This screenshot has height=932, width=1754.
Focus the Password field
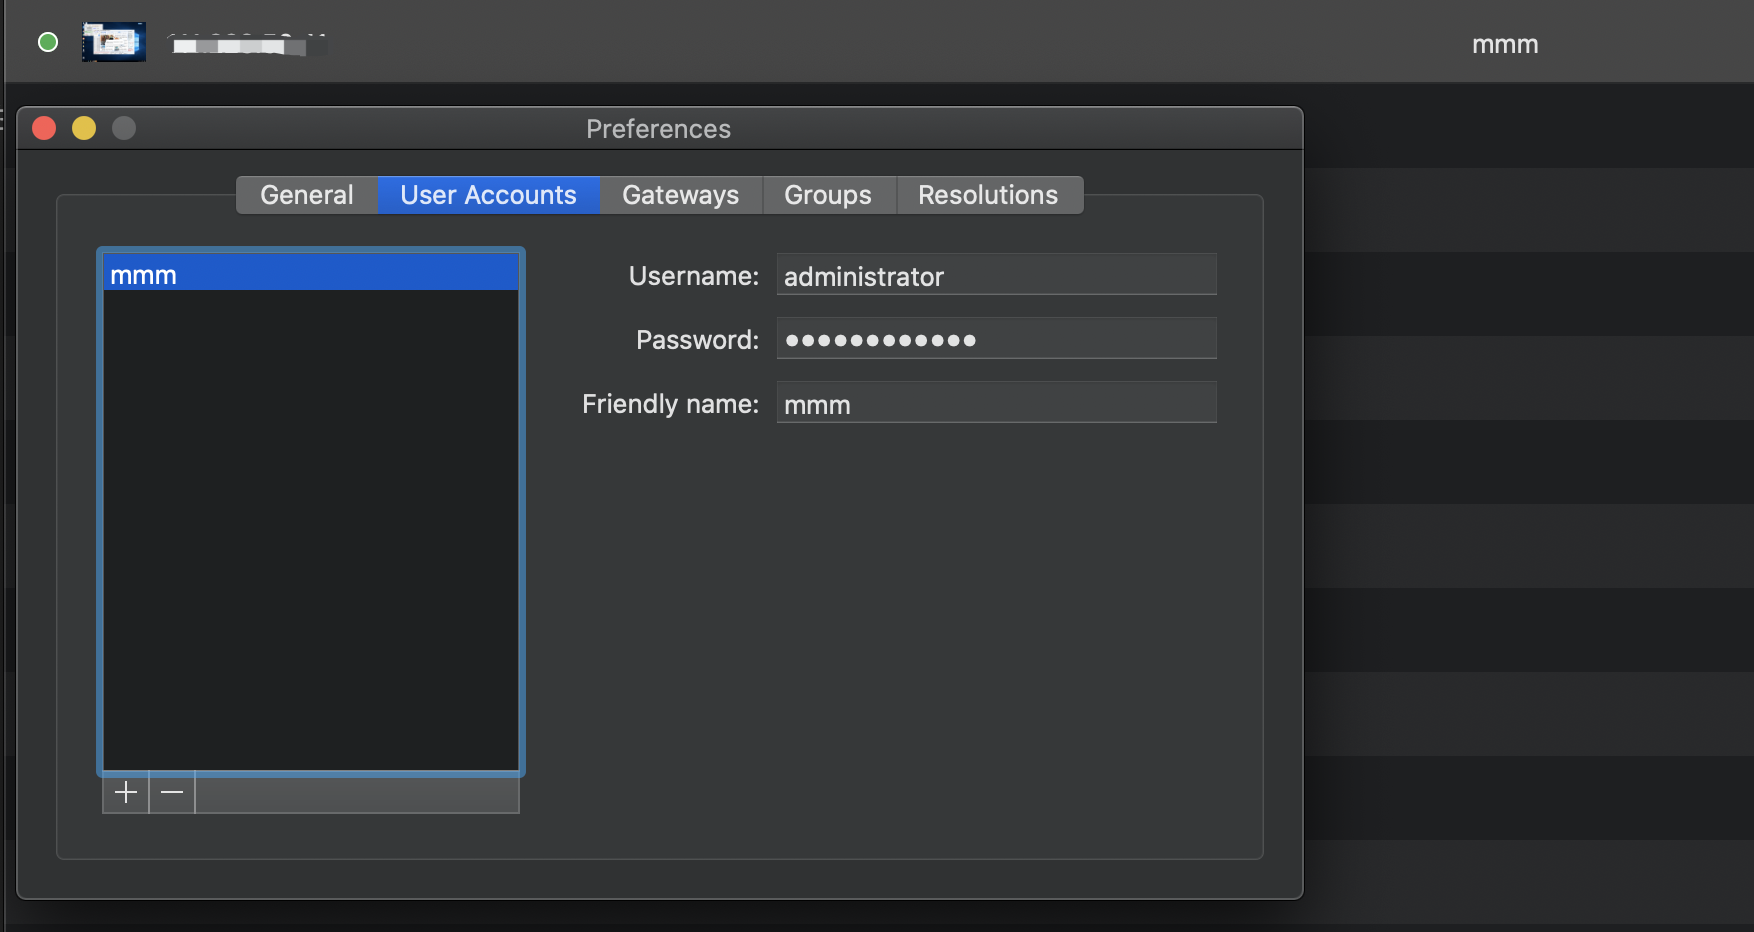pyautogui.click(x=997, y=339)
